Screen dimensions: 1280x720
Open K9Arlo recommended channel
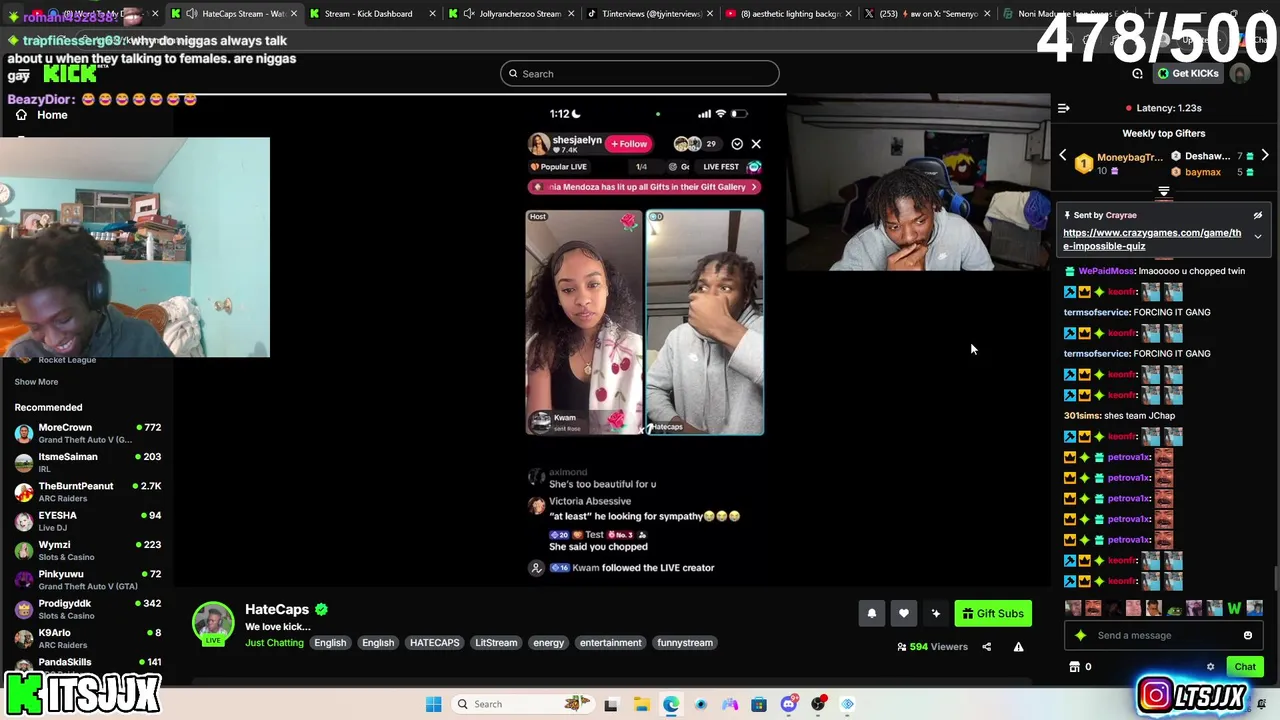pyautogui.click(x=88, y=638)
